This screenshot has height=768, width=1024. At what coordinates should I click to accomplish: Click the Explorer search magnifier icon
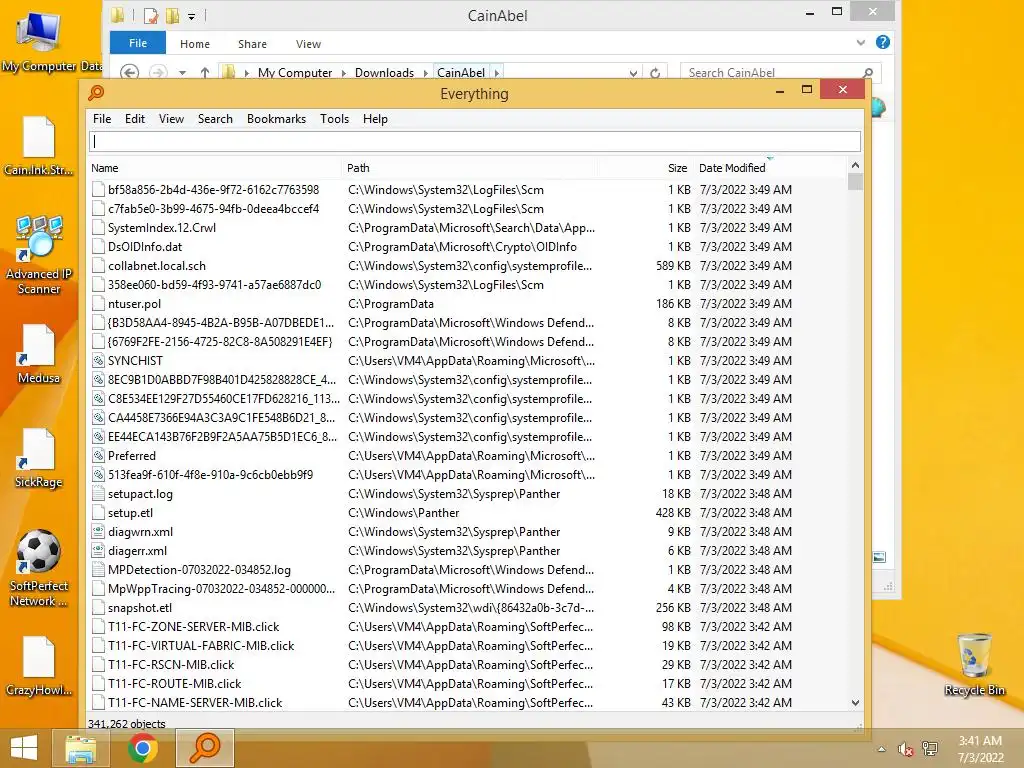(x=868, y=72)
